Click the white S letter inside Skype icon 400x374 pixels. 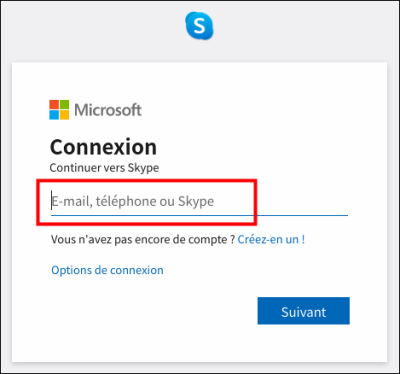pyautogui.click(x=199, y=26)
